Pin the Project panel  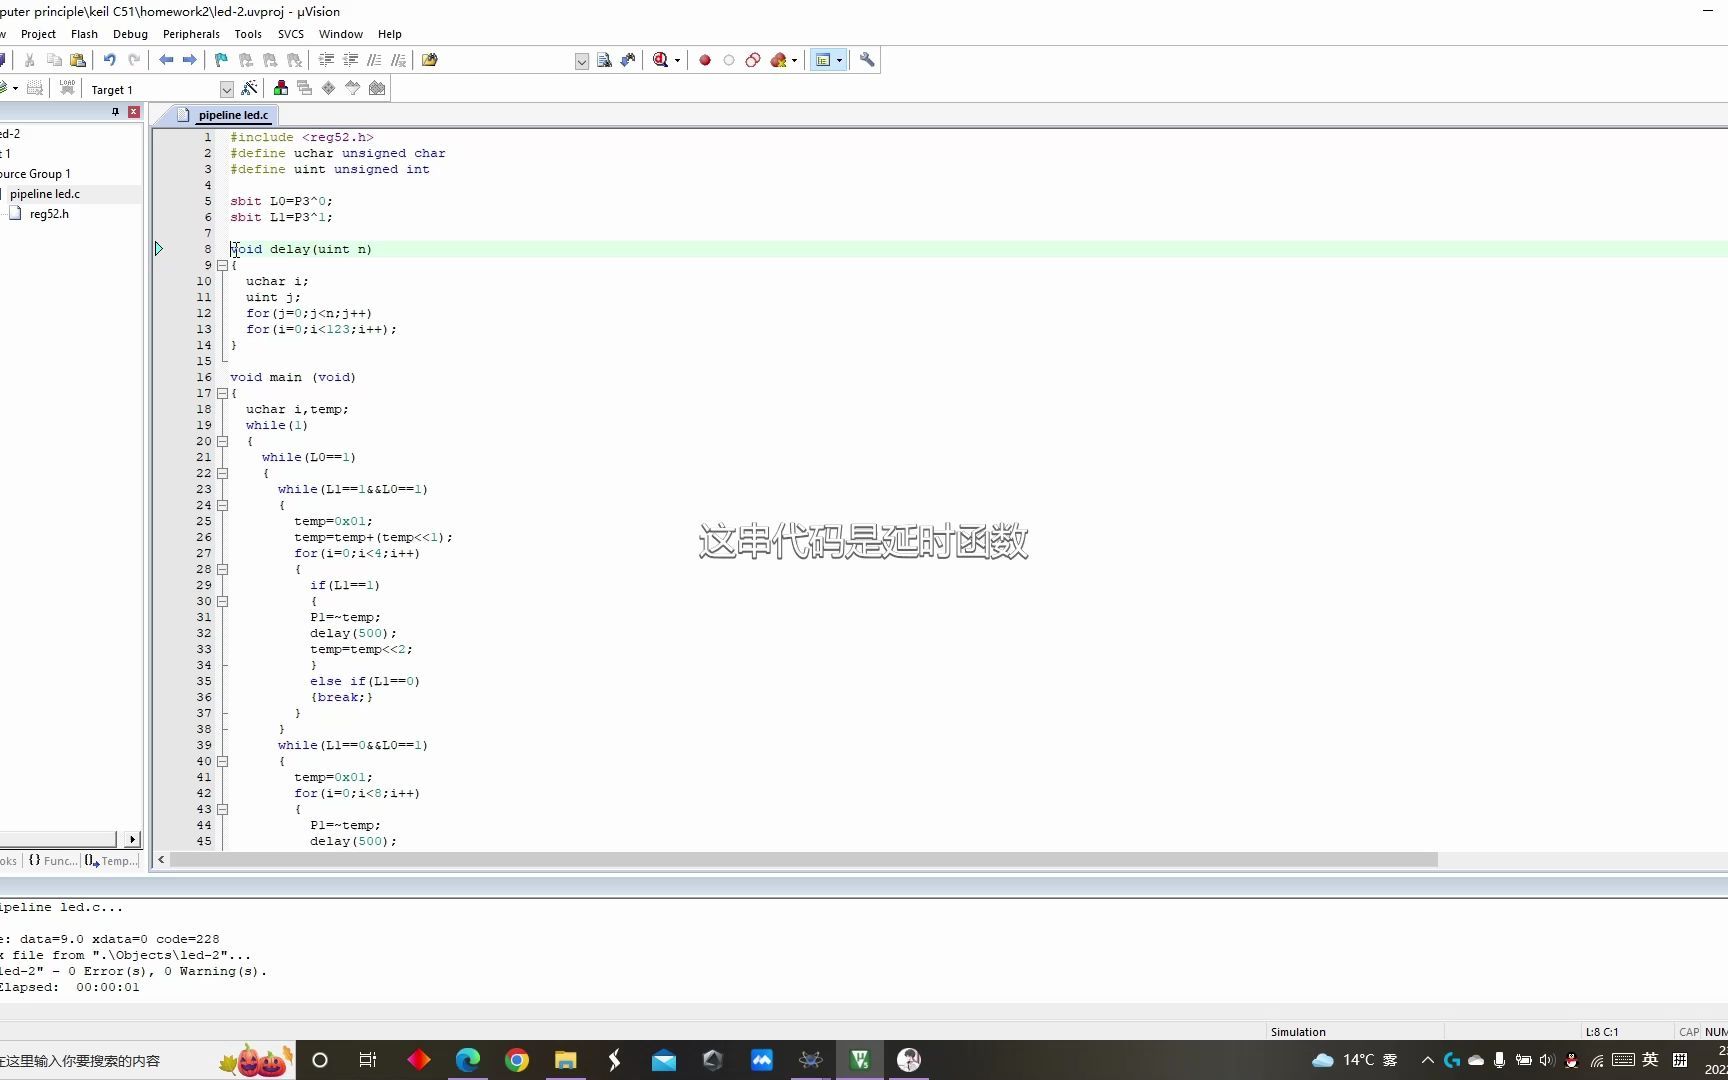[x=115, y=112]
